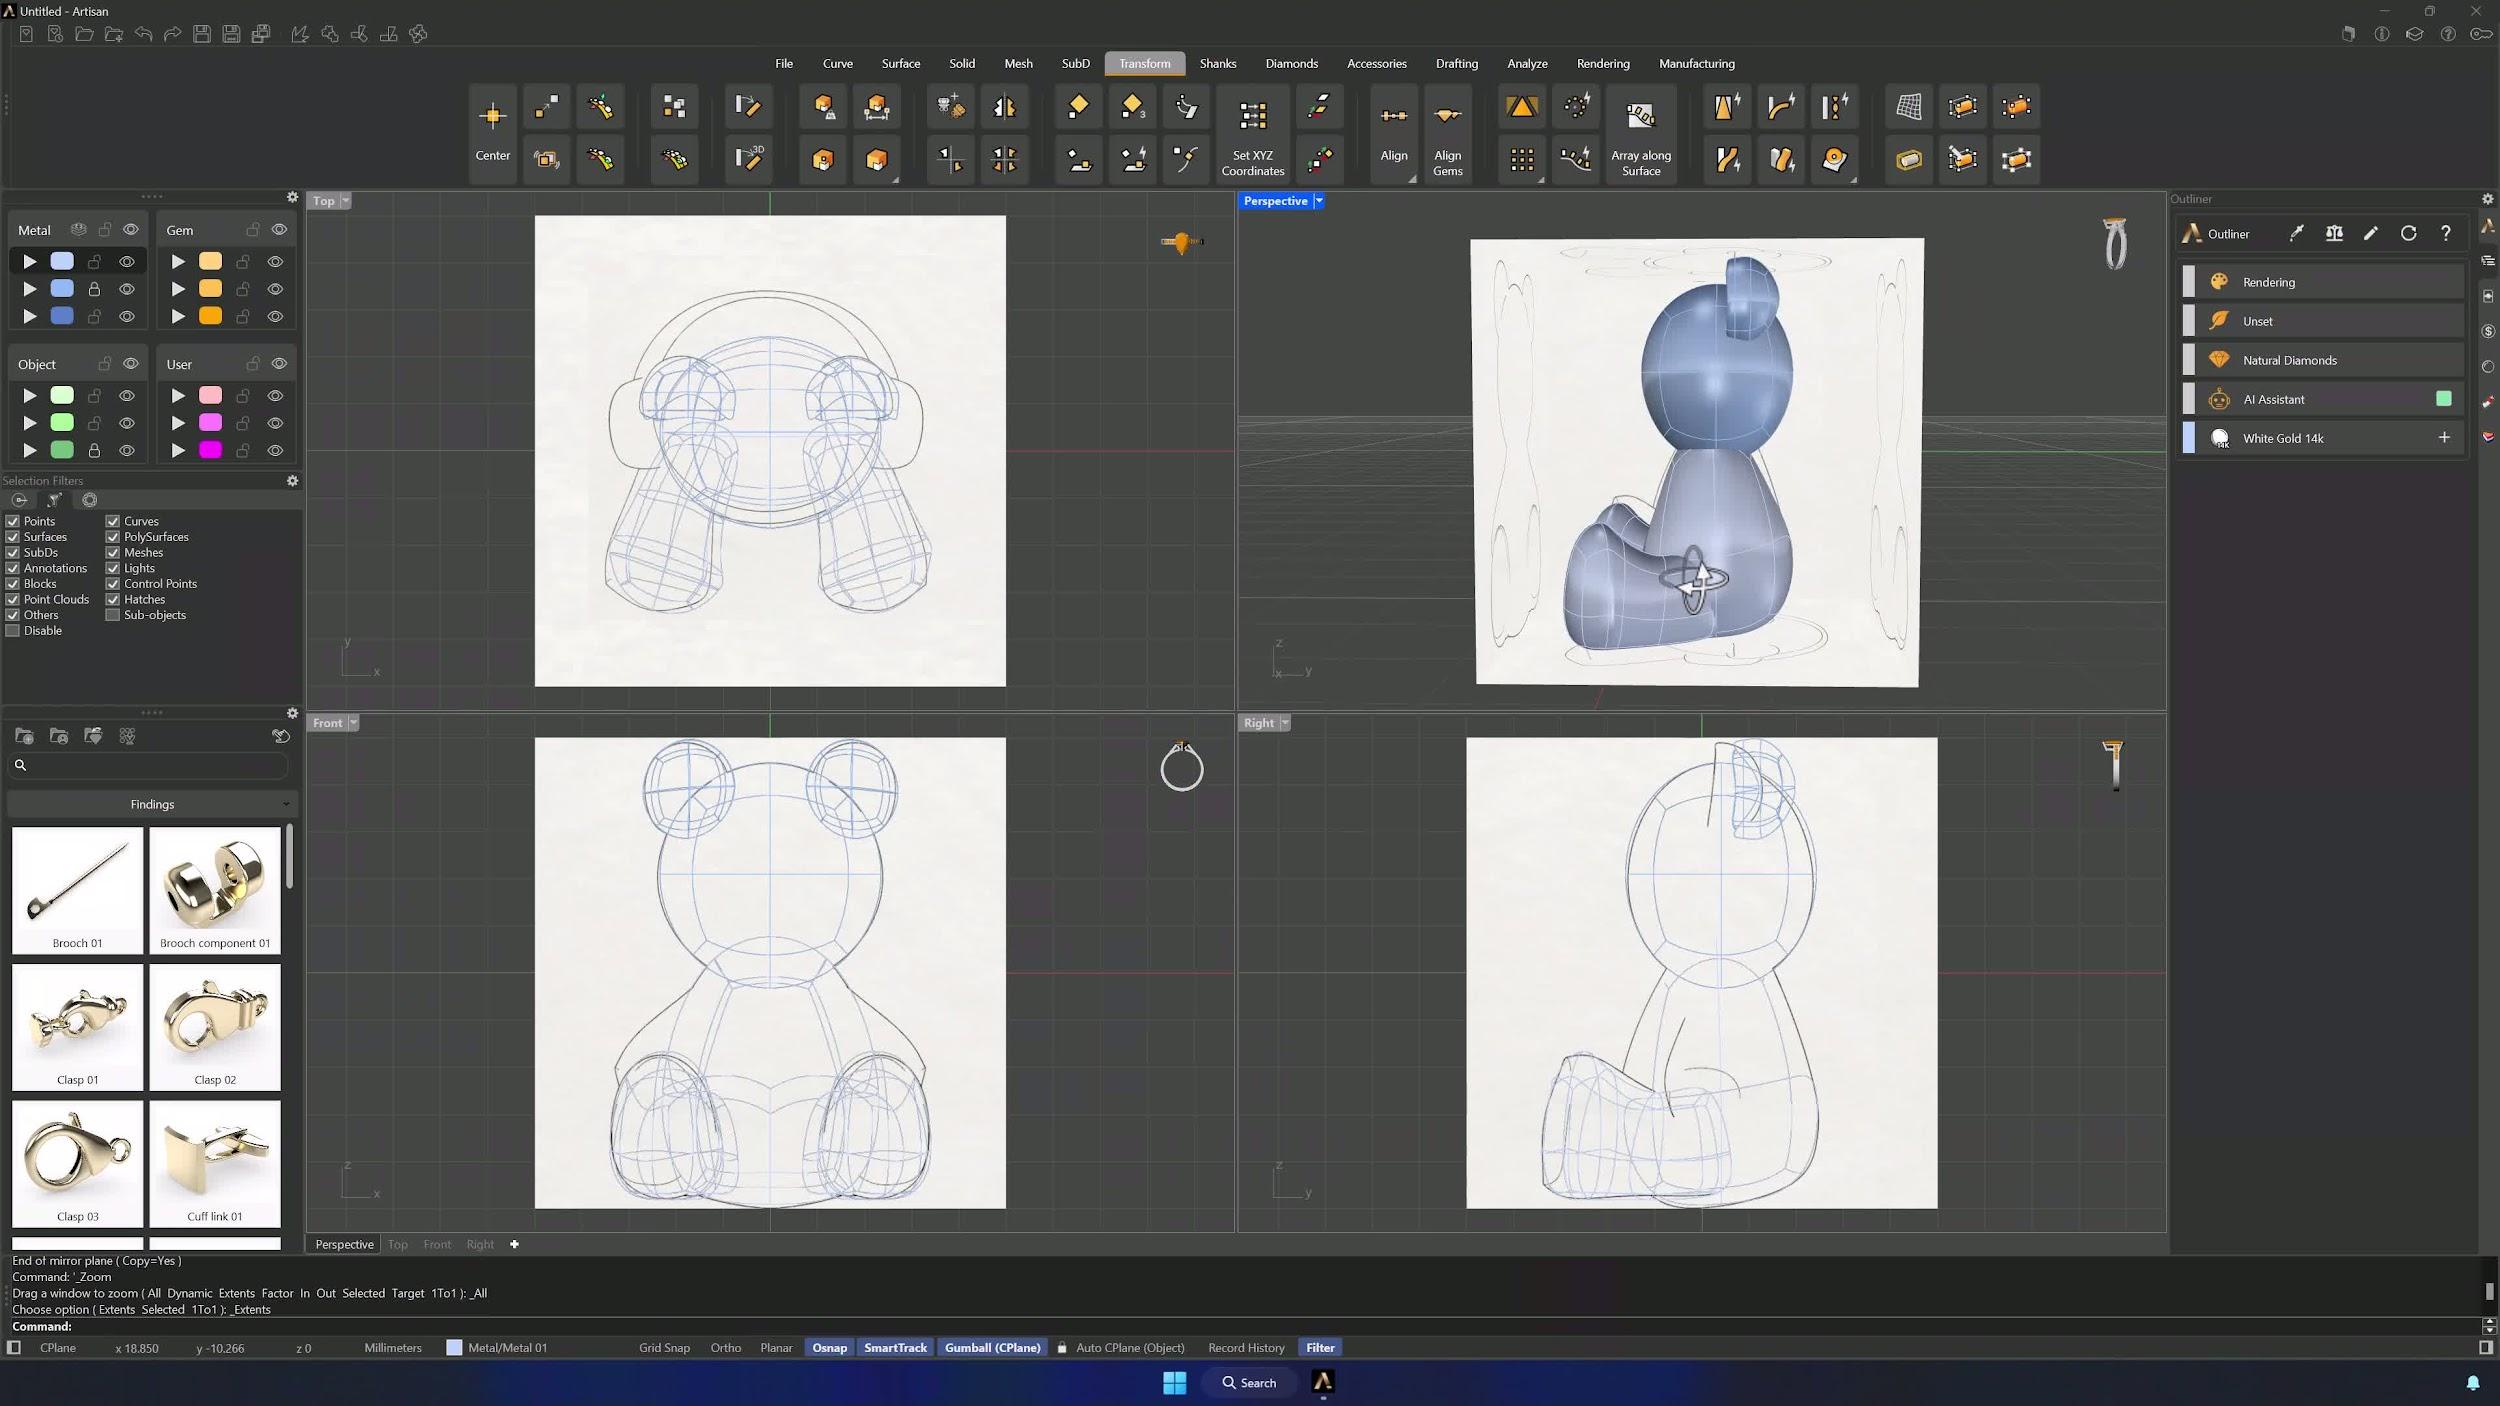The width and height of the screenshot is (2500, 1406).
Task: Toggle SmartTrack in status bar
Action: click(895, 1348)
